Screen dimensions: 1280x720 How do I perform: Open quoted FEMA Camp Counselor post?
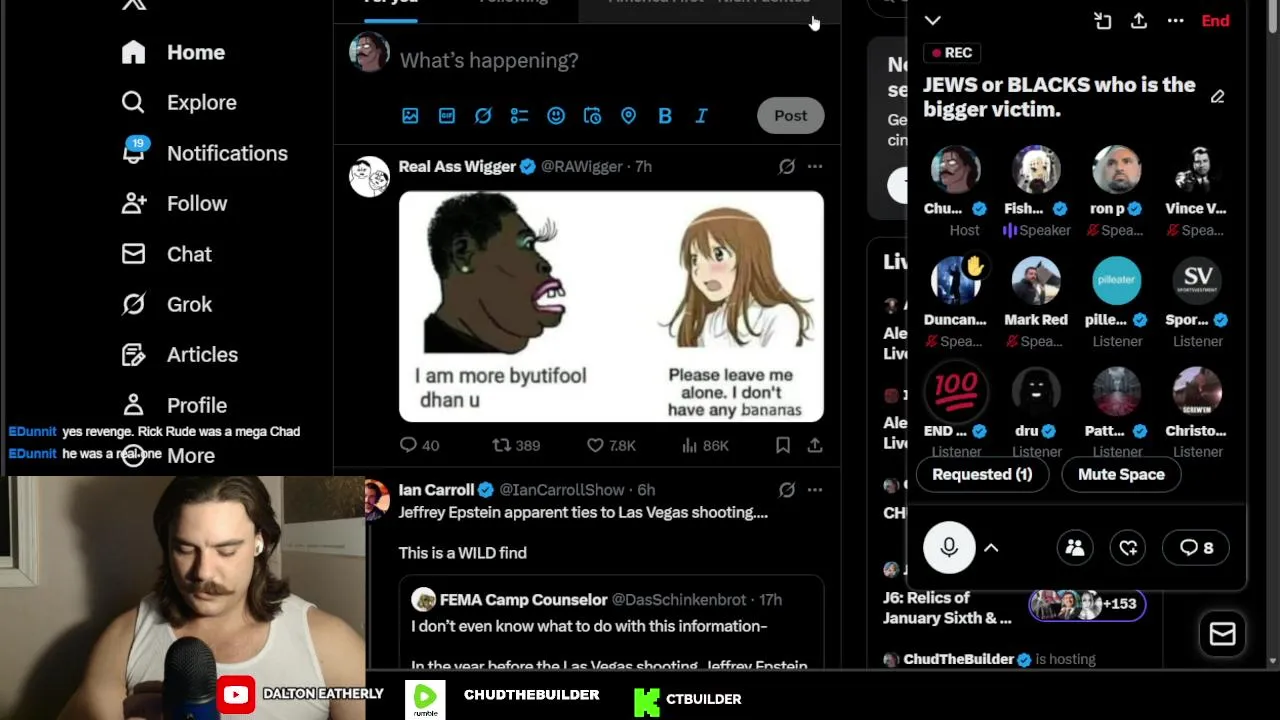pos(611,622)
